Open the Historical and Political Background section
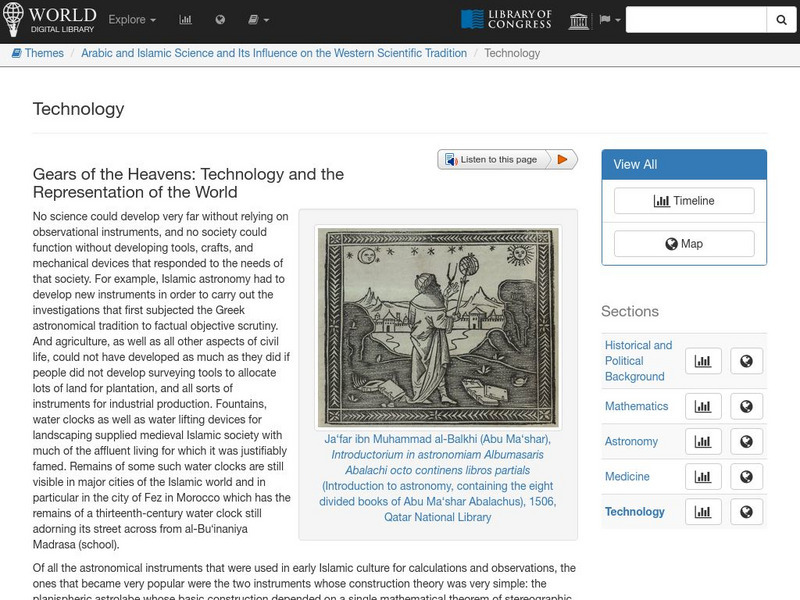 pos(636,359)
